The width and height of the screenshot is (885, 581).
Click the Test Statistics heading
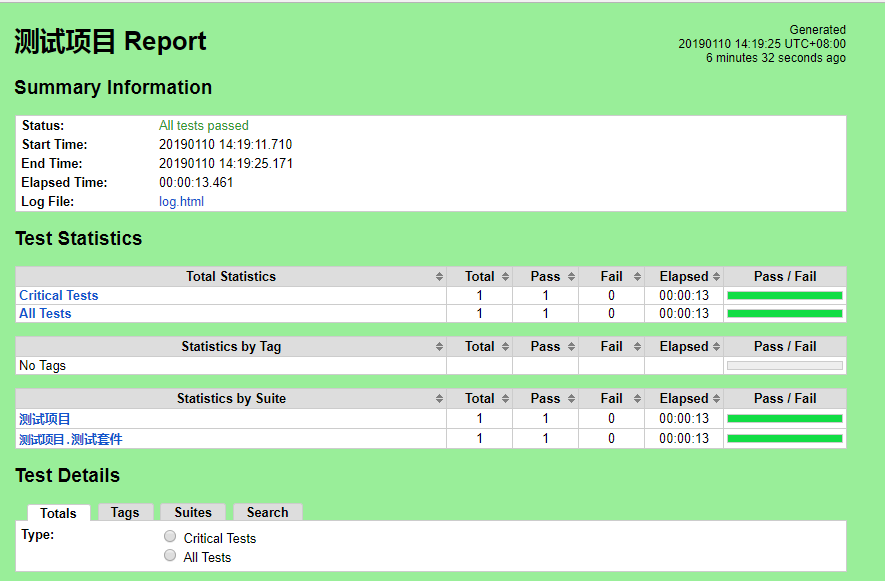click(x=78, y=238)
